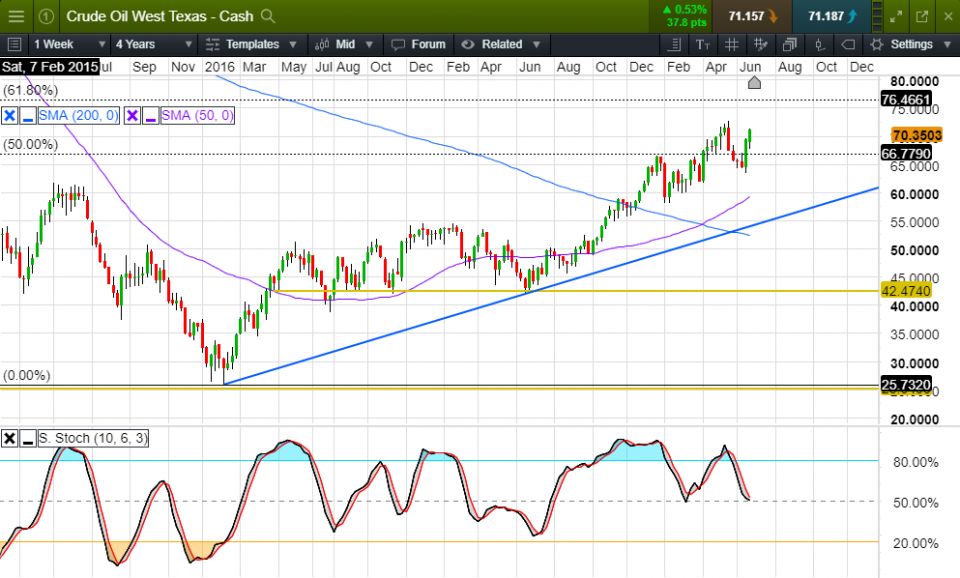This screenshot has width=960, height=578.
Task: Select the text annotation tool
Action: point(703,44)
